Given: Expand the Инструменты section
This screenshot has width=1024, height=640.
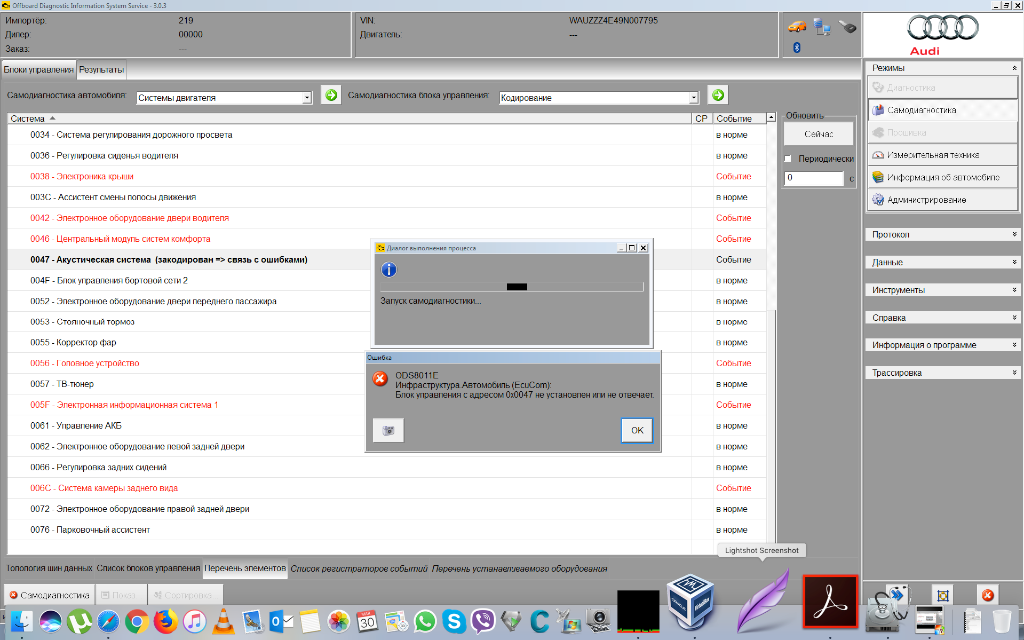Looking at the screenshot, I should (x=943, y=290).
